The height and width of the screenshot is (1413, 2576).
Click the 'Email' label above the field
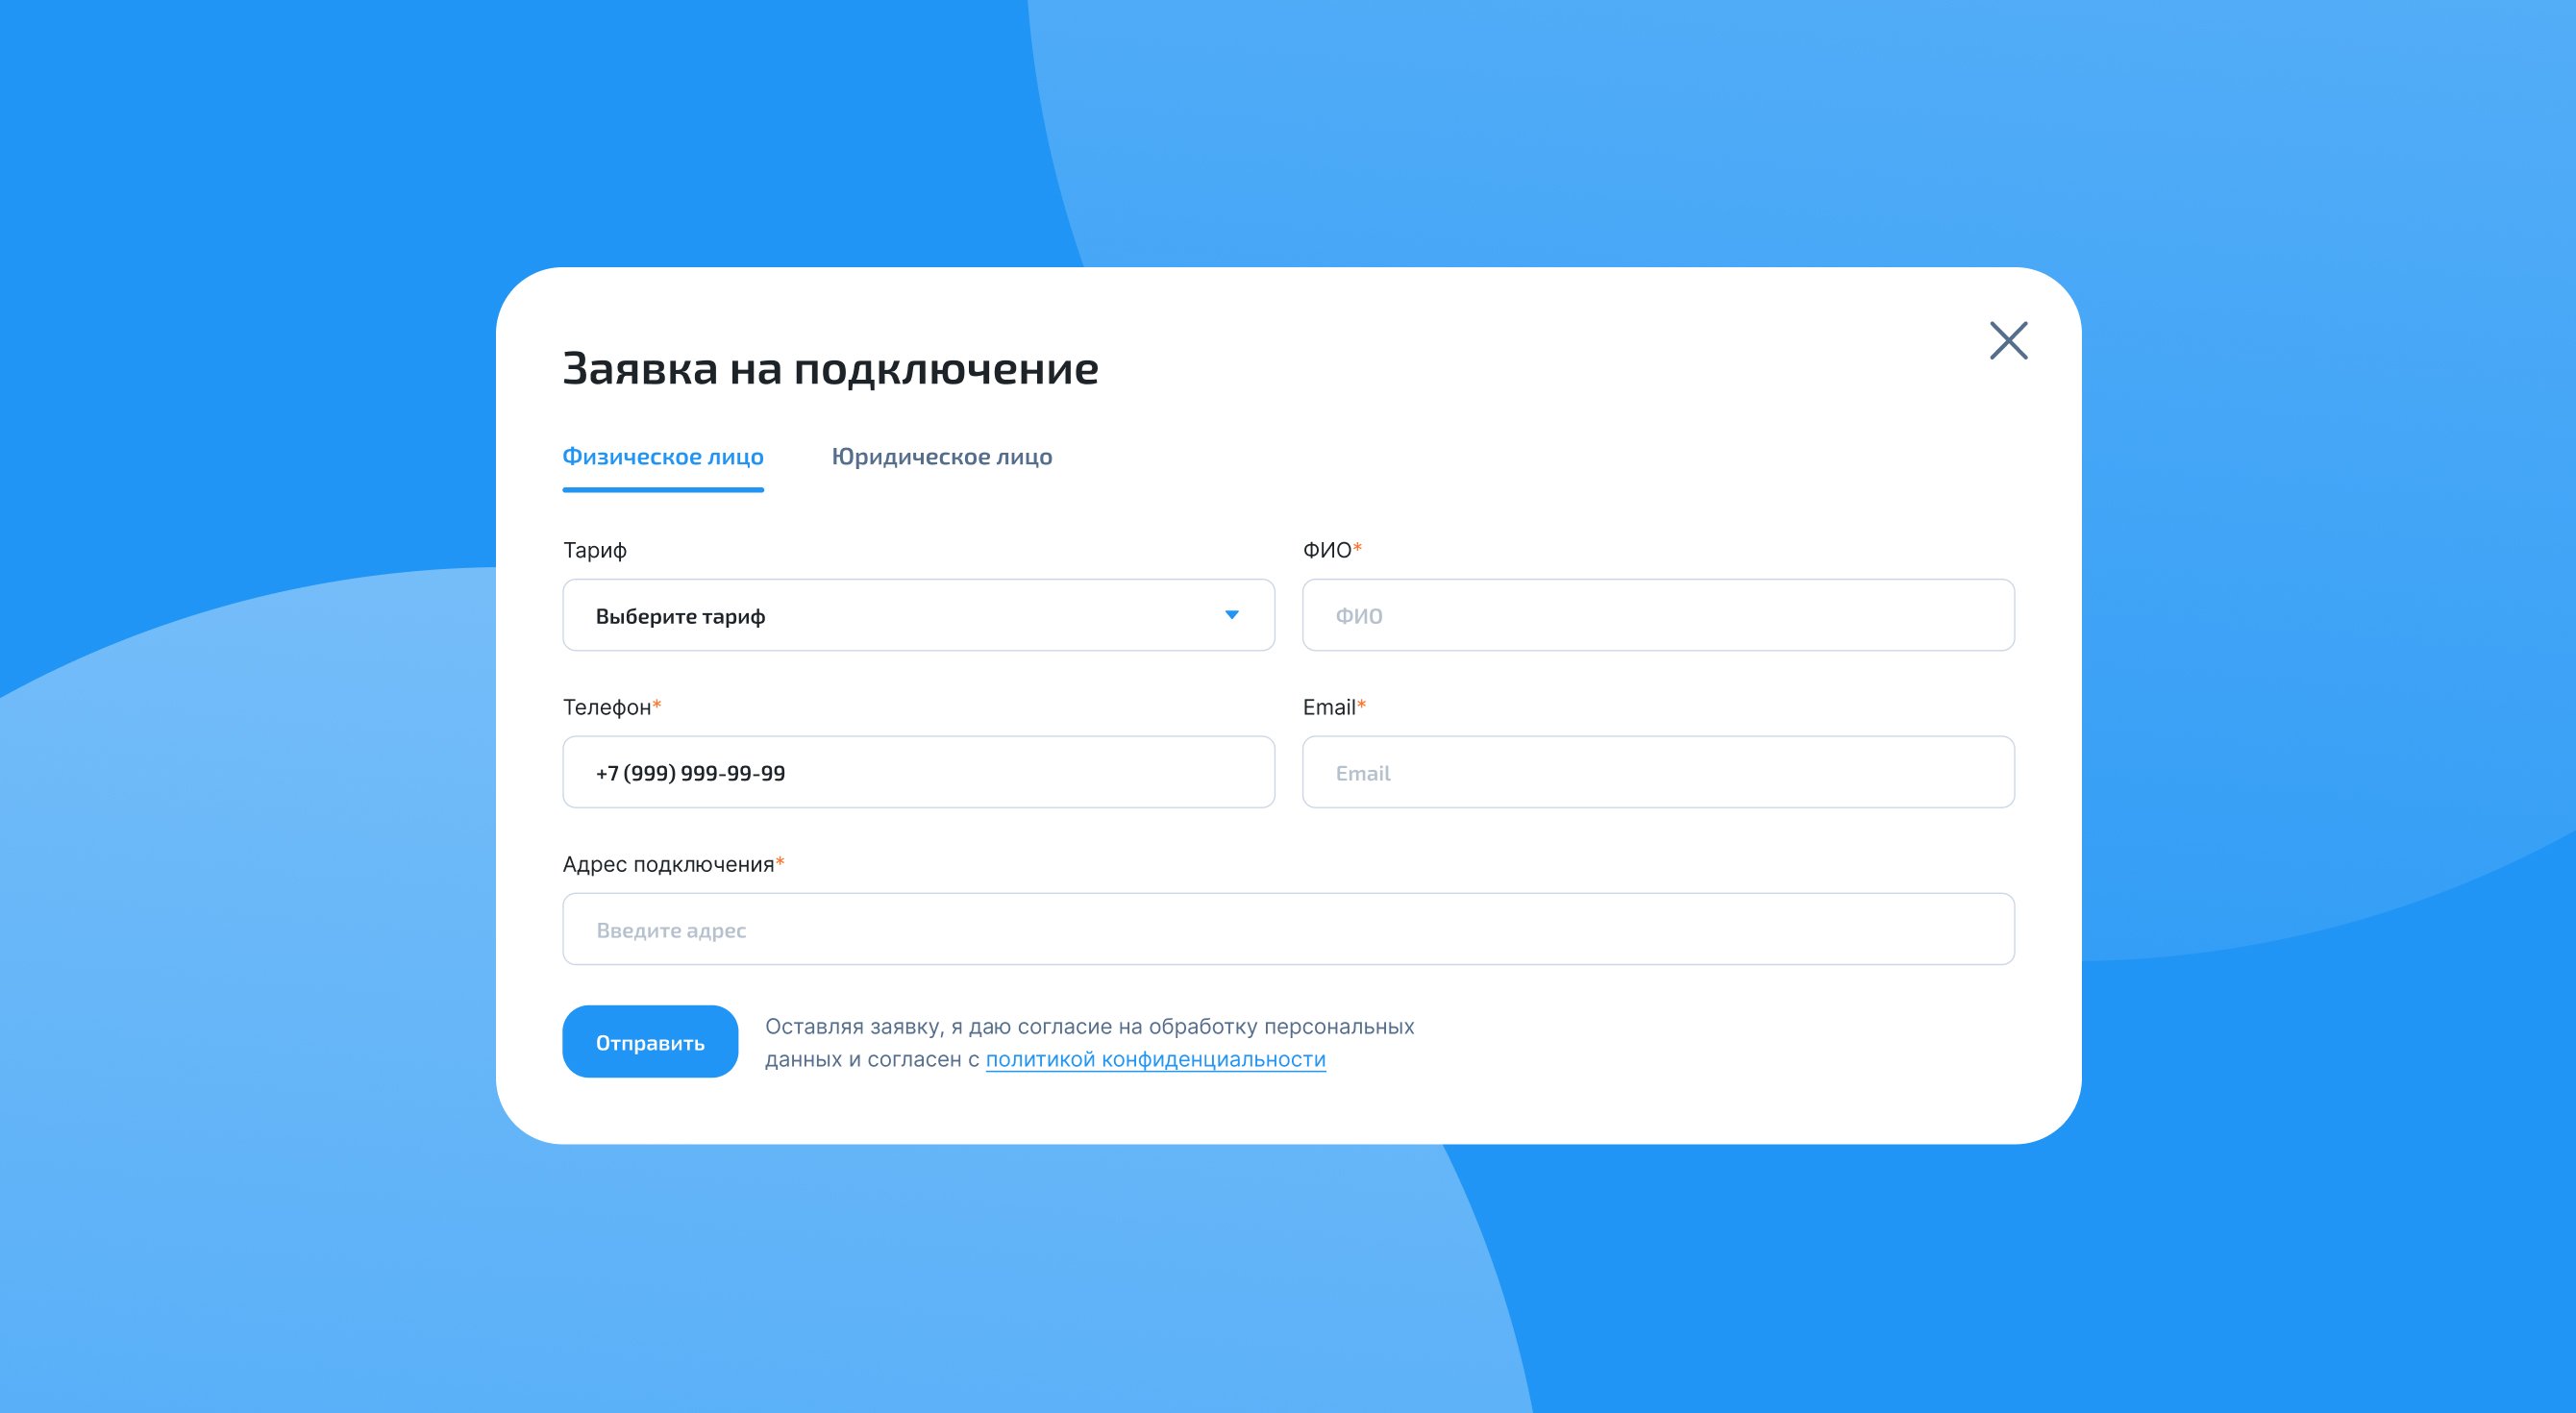1329,707
